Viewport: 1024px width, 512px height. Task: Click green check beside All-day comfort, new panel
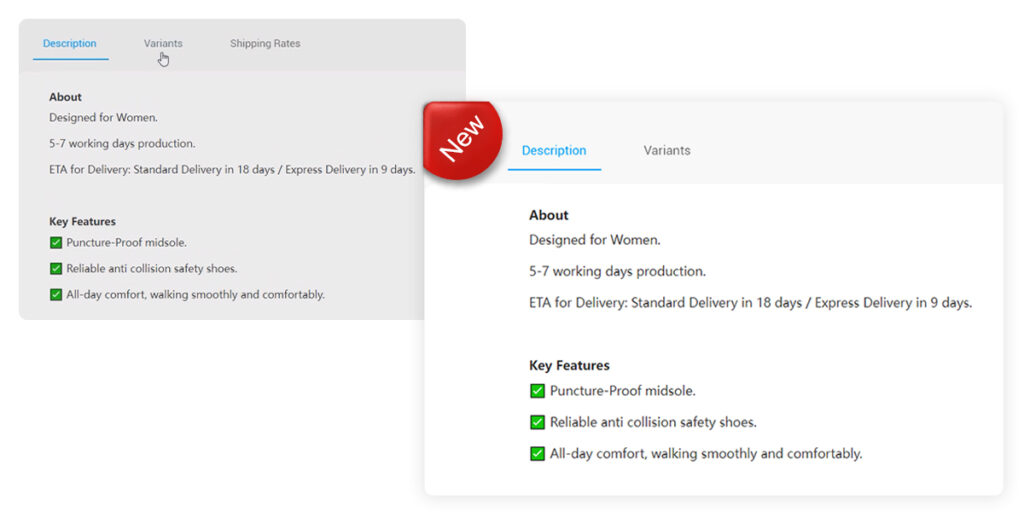pos(537,453)
